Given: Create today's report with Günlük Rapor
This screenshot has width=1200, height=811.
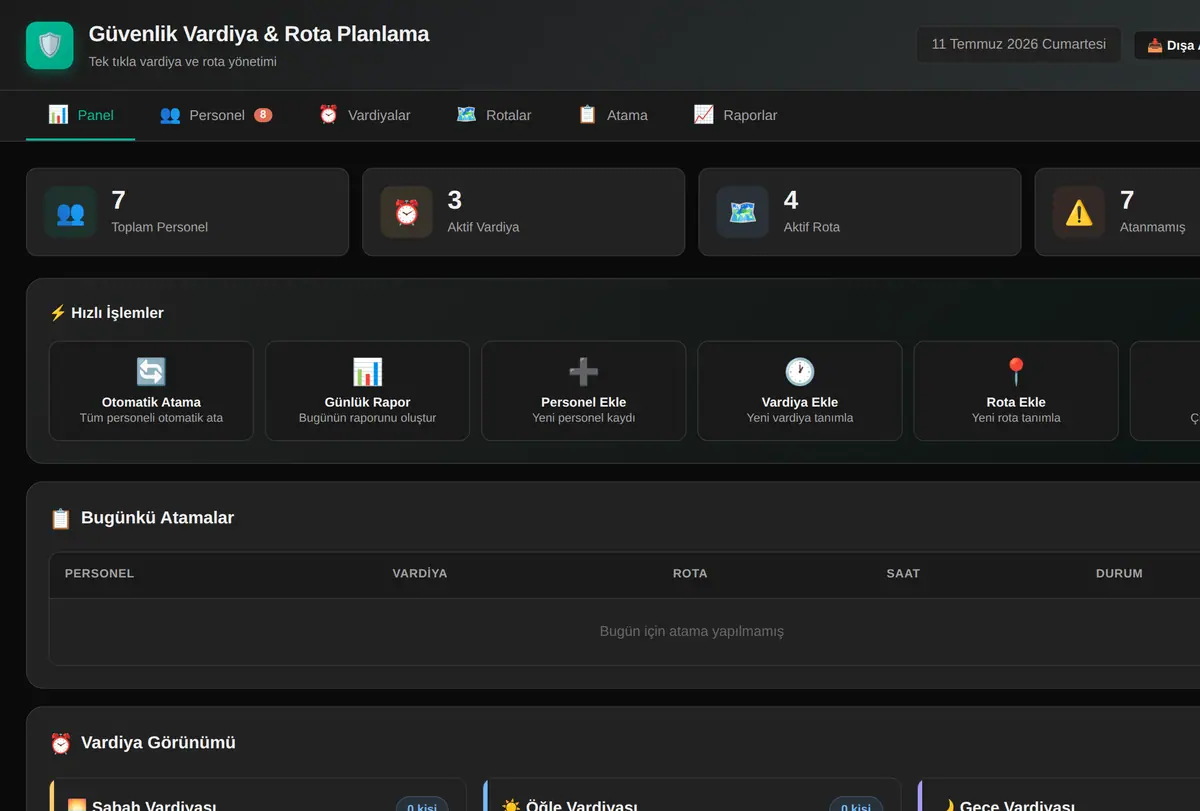Looking at the screenshot, I should tap(367, 391).
